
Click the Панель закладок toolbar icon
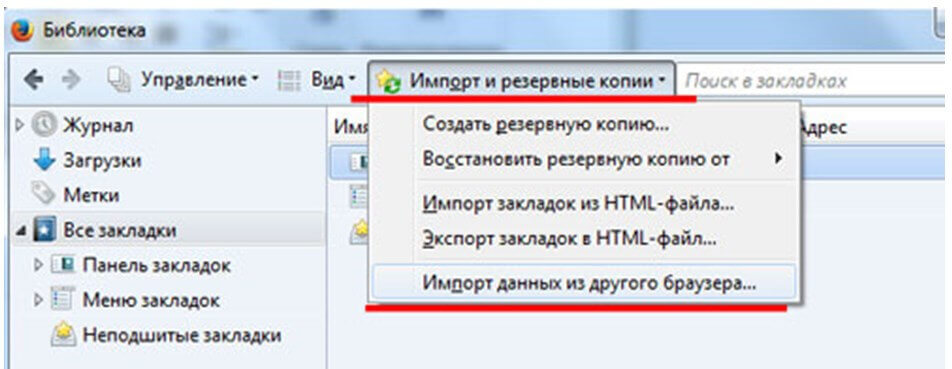(63, 265)
